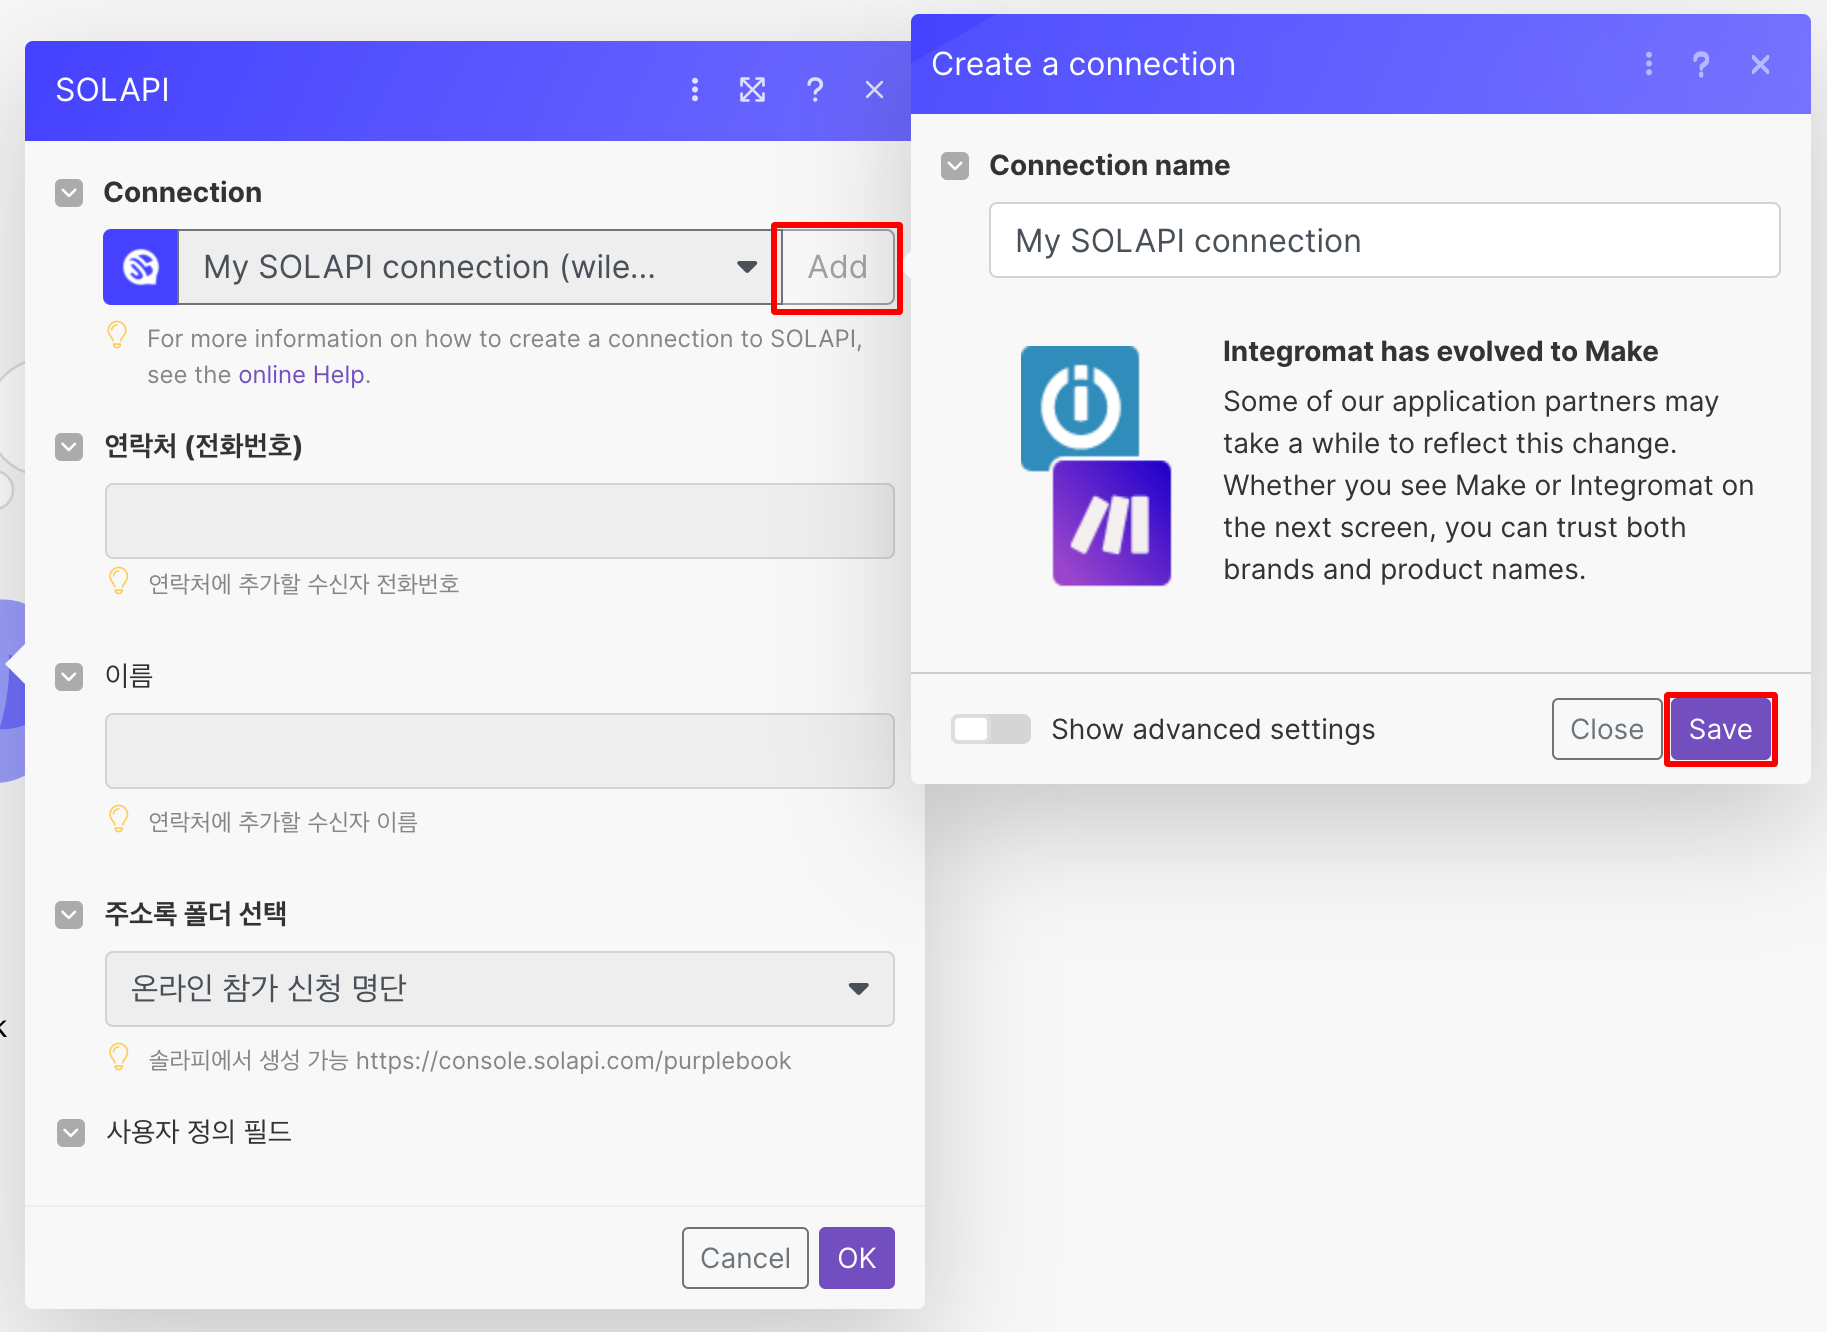The width and height of the screenshot is (1827, 1332).
Task: Collapse the Connection section chevron
Action: (69, 193)
